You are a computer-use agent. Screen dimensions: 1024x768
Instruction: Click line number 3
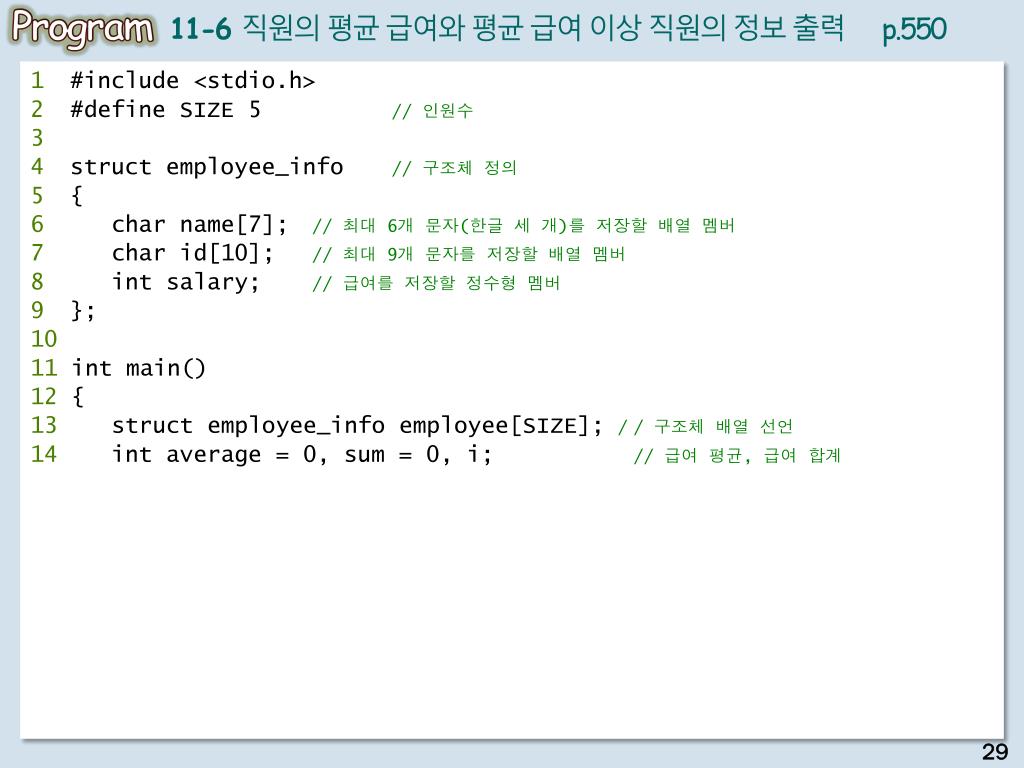(x=37, y=138)
